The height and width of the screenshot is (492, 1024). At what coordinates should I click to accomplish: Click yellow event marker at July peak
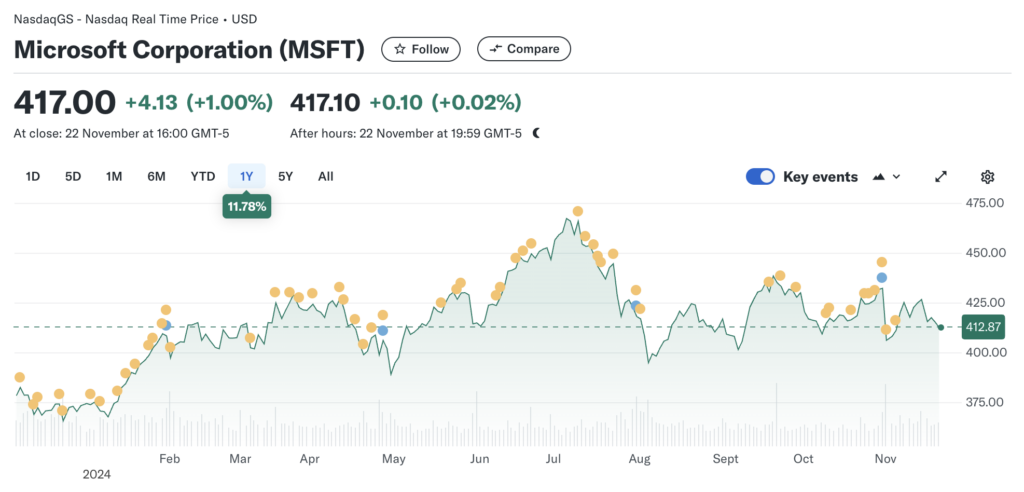click(x=577, y=211)
